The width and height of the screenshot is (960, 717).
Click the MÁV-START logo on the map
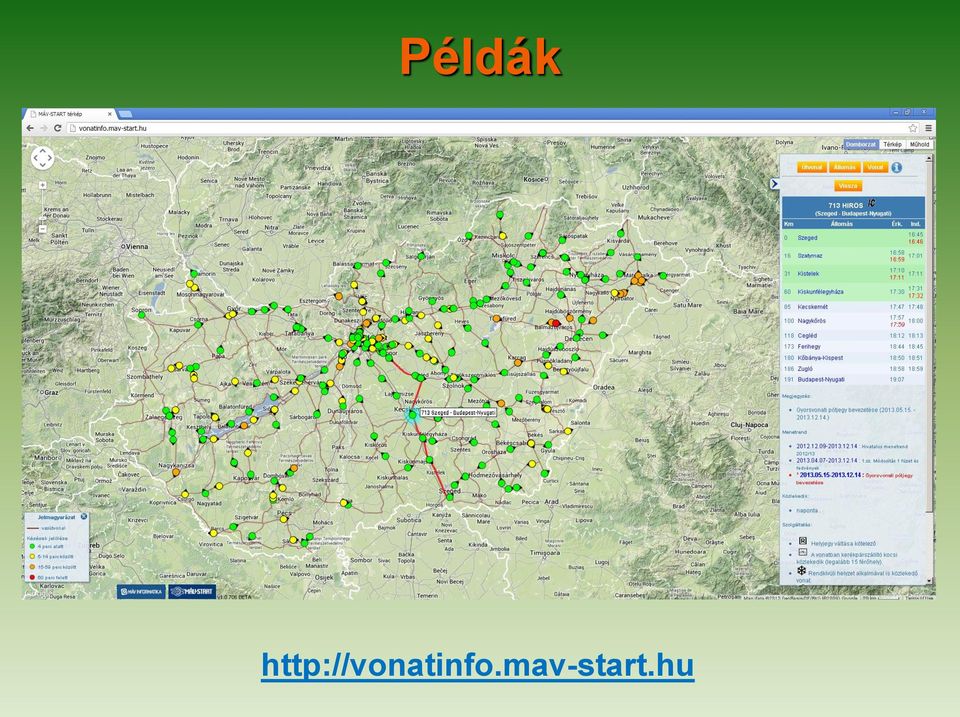tap(192, 591)
